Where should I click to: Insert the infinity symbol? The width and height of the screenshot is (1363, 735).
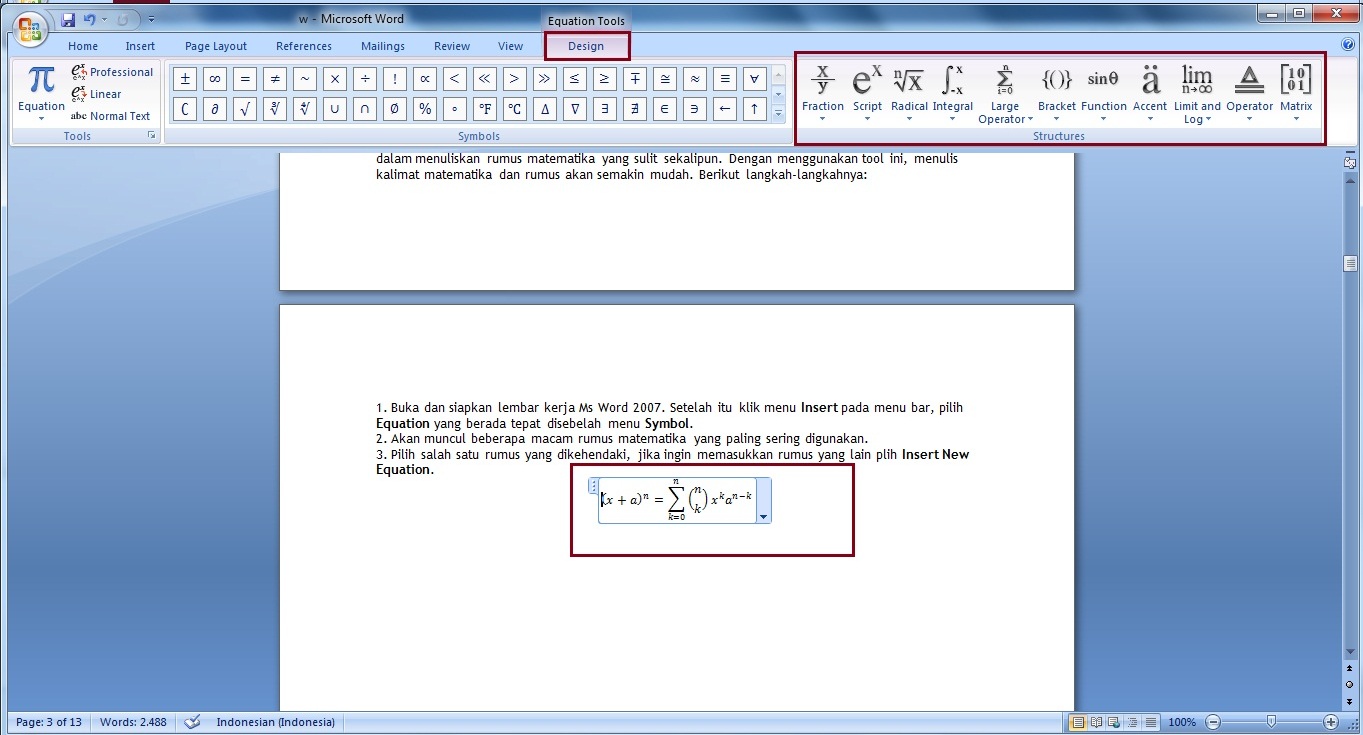[x=214, y=78]
